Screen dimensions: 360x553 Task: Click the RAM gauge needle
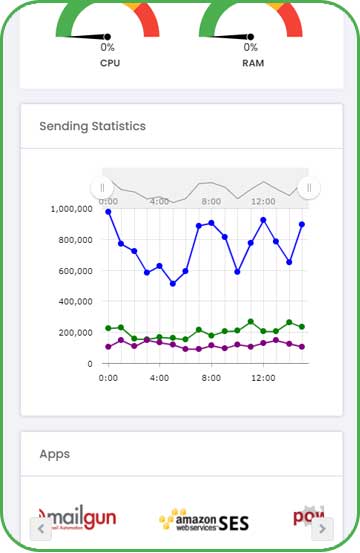(x=230, y=36)
